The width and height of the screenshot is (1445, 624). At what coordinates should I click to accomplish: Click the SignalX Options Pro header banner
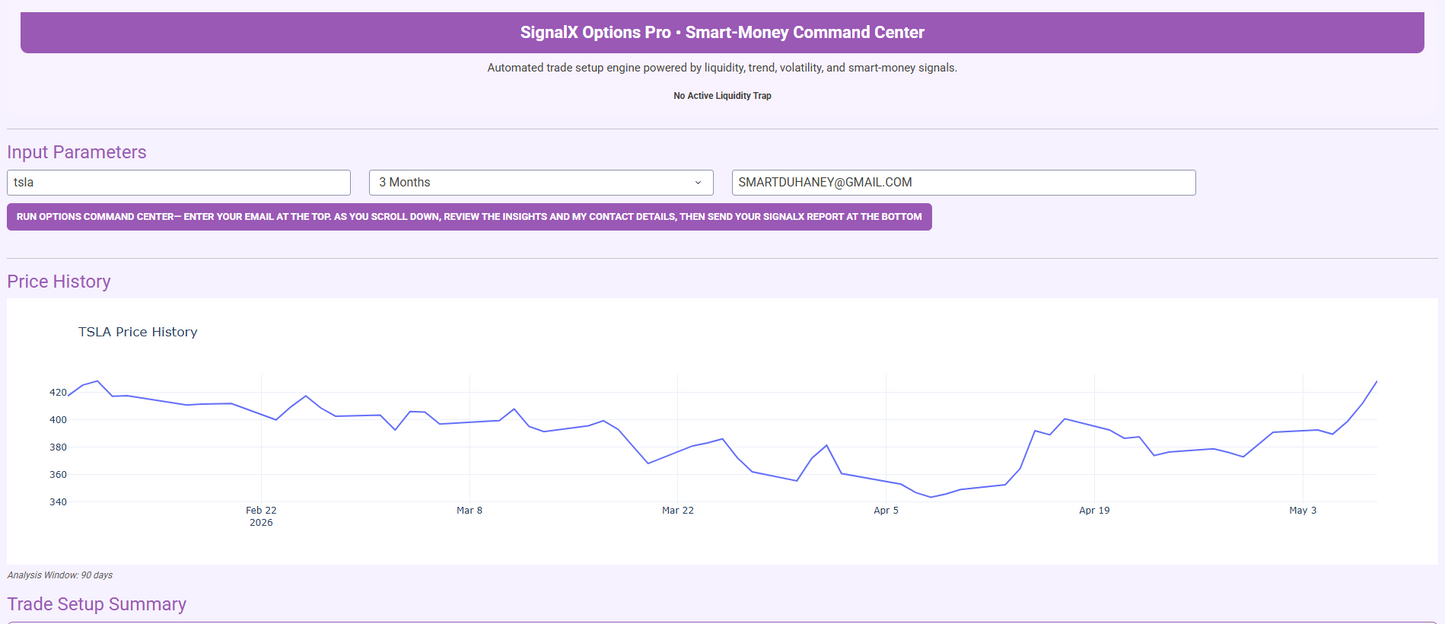pyautogui.click(x=722, y=32)
